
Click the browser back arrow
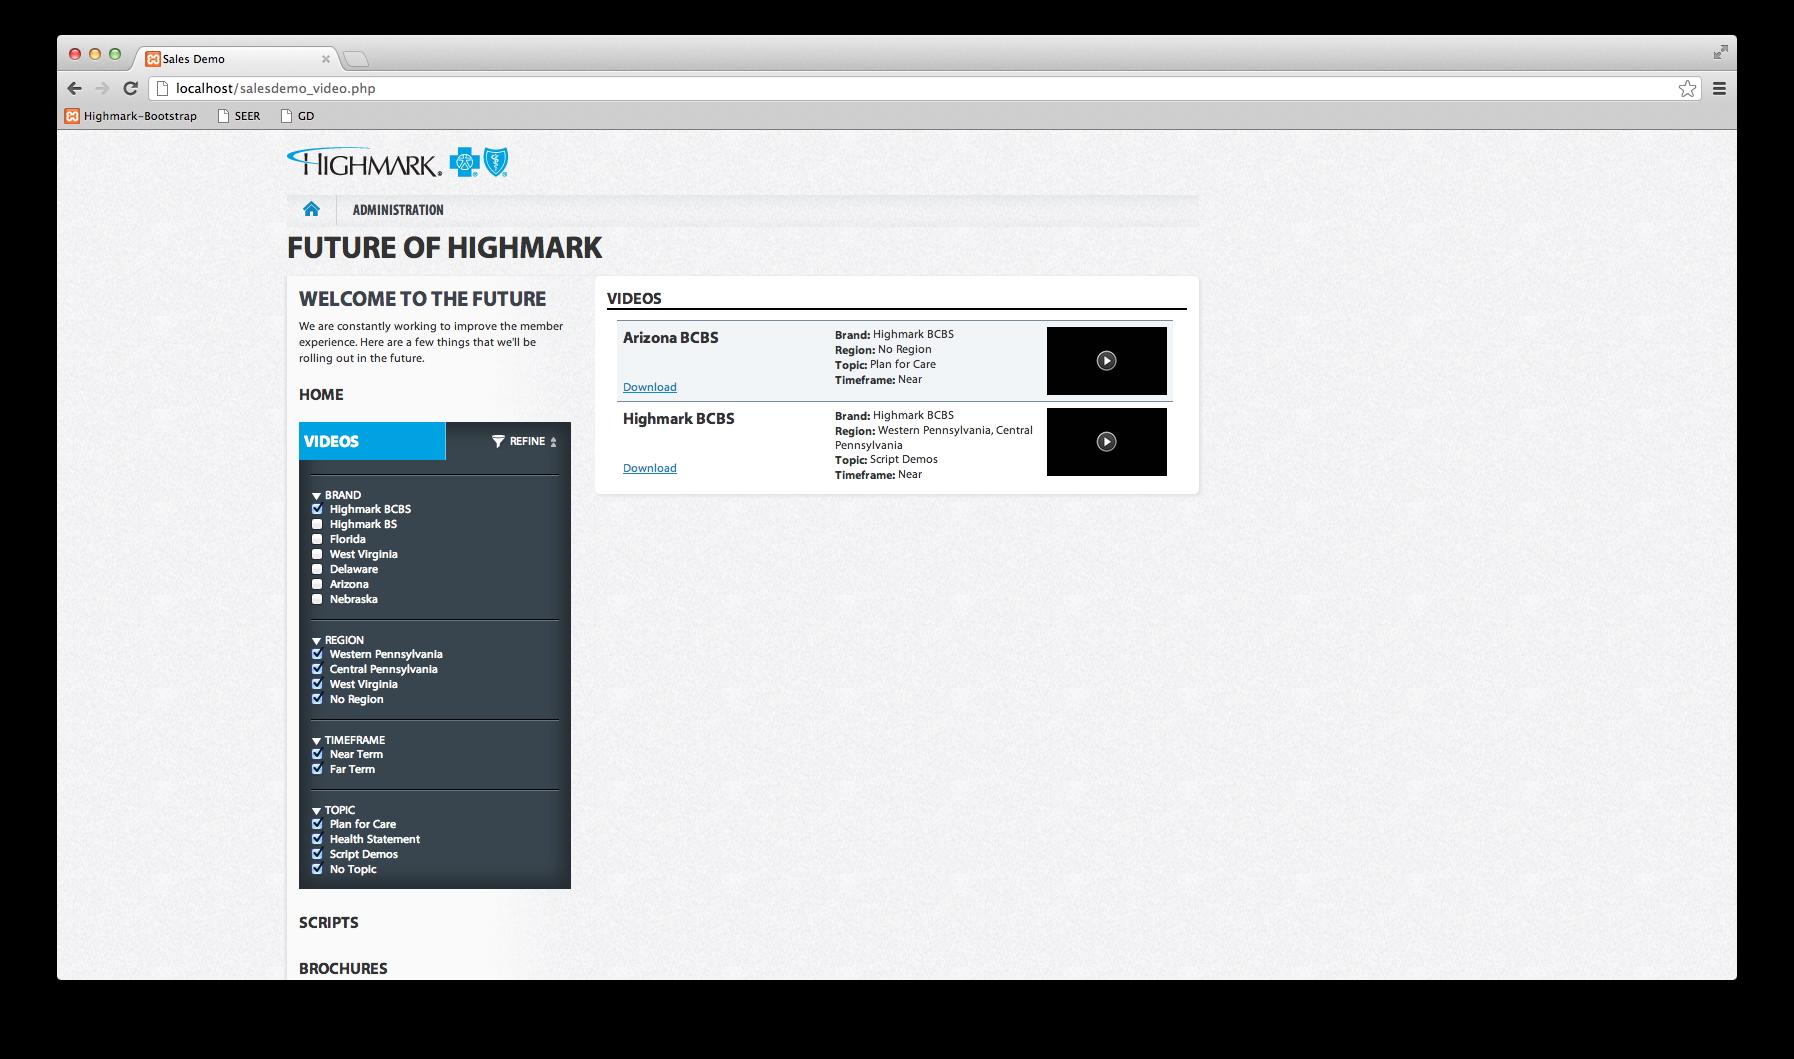tap(74, 88)
